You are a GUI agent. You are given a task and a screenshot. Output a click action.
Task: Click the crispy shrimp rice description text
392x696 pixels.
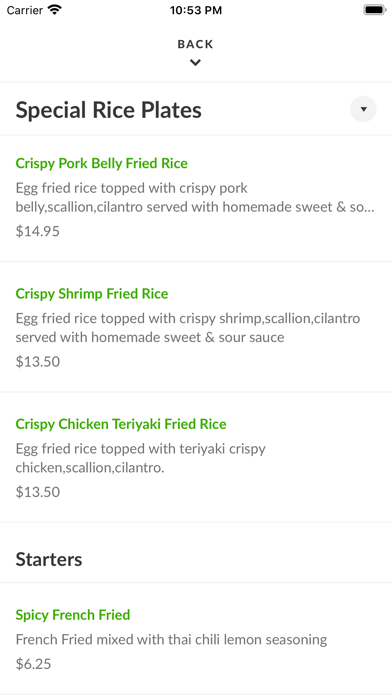point(188,328)
